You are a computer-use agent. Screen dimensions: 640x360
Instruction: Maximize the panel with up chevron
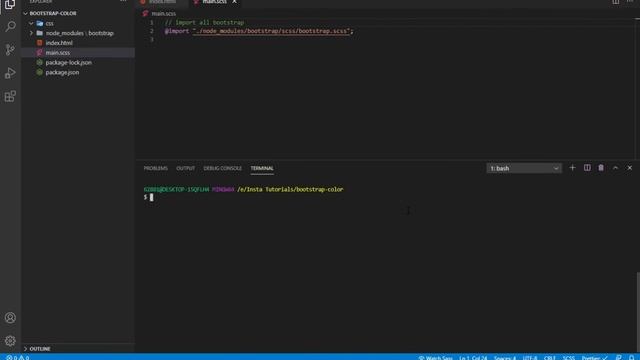[x=615, y=168]
